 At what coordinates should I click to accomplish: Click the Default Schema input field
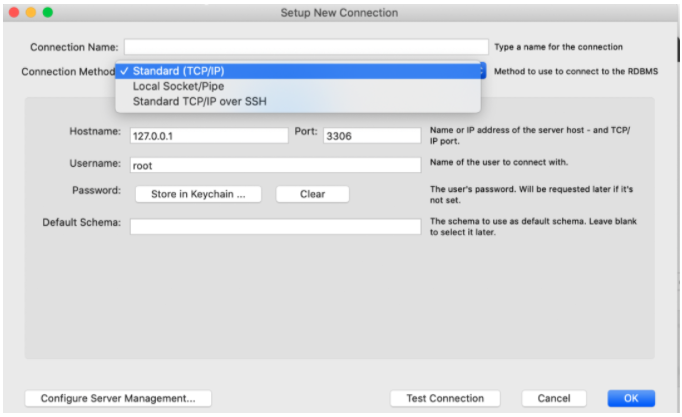coord(274,226)
